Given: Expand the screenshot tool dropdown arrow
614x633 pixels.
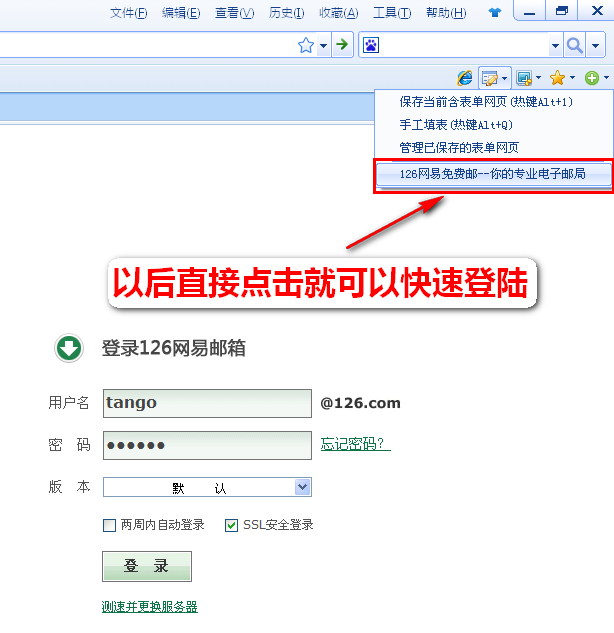Looking at the screenshot, I should (539, 77).
